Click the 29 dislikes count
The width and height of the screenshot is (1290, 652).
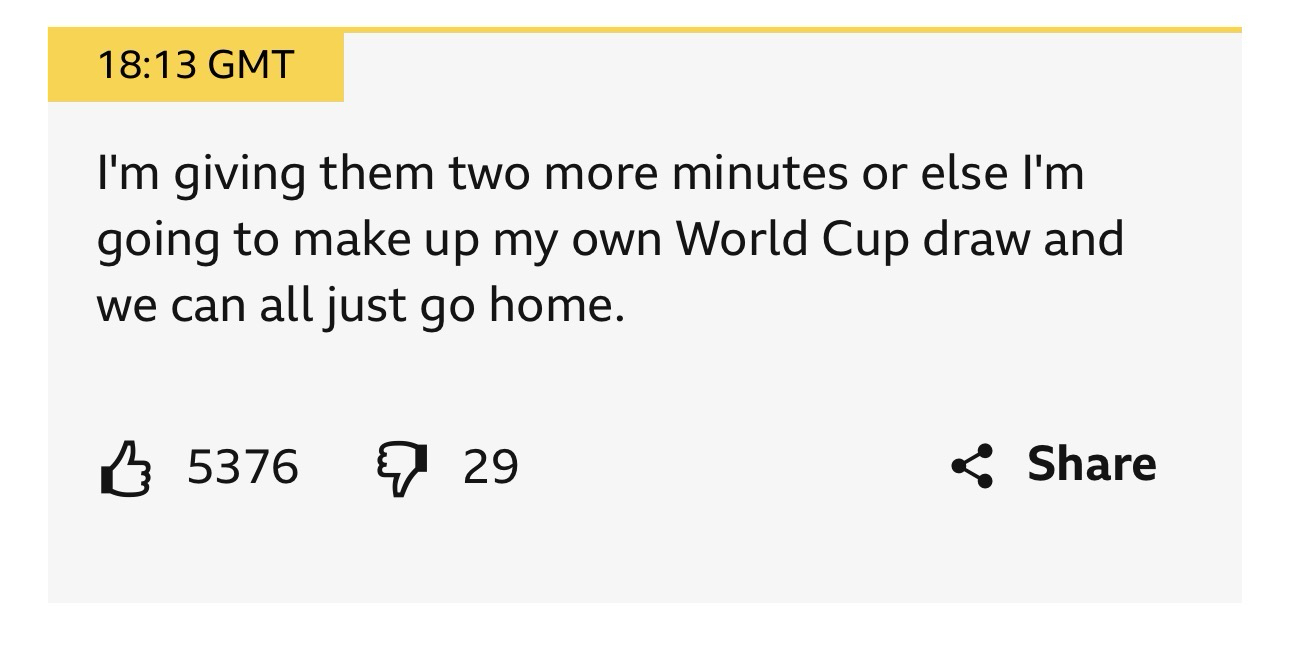click(x=490, y=467)
